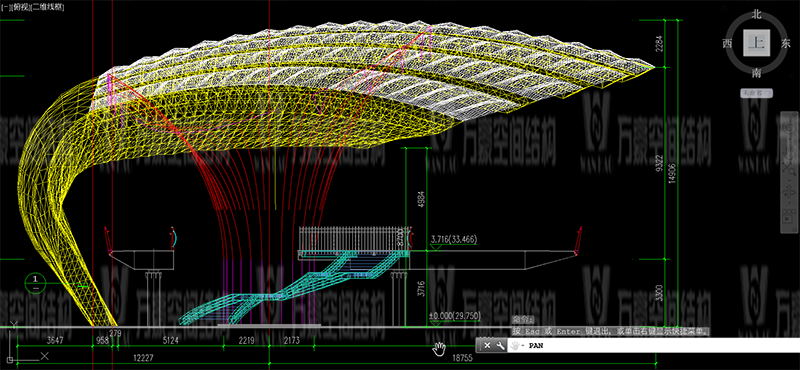Viewport: 800px width, 370px height.
Task: Click Zoom Extents in the navigation bar
Action: coord(789,169)
